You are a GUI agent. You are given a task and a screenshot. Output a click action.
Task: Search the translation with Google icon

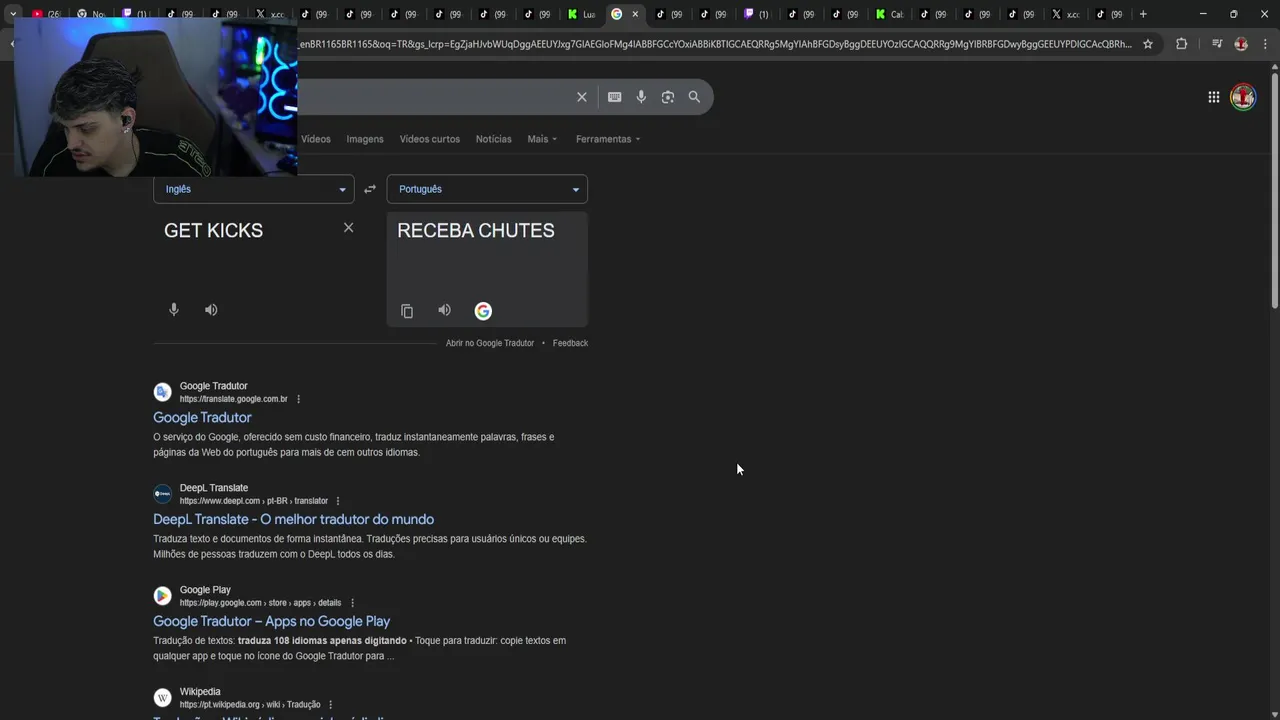[x=483, y=311]
